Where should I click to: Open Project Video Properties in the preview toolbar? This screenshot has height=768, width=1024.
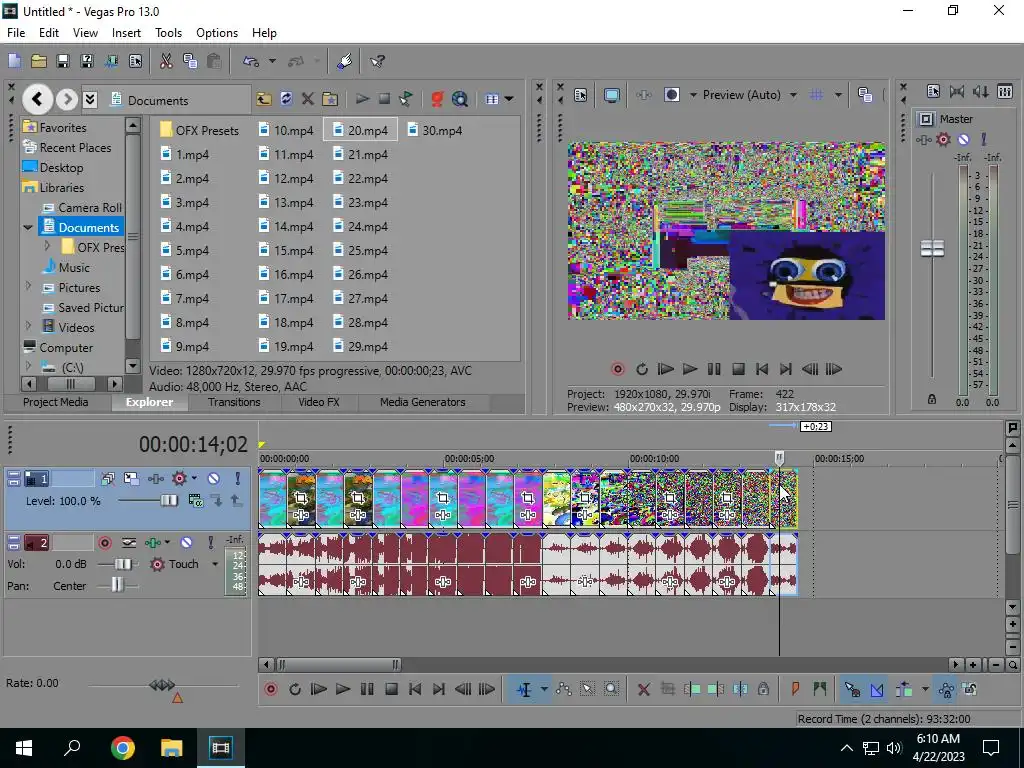pyautogui.click(x=581, y=95)
